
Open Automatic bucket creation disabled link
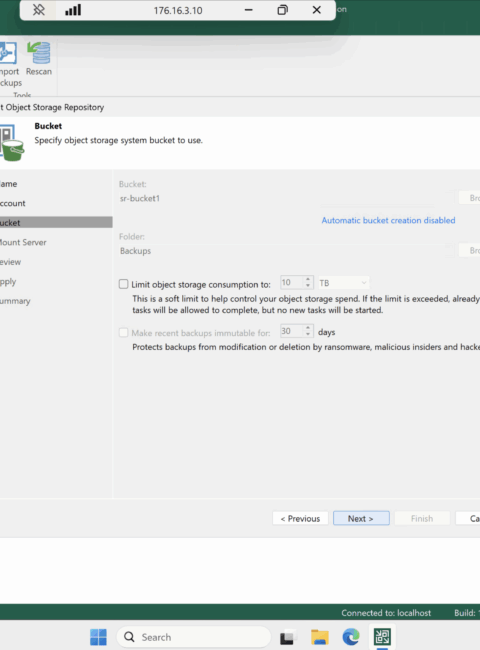pos(388,220)
